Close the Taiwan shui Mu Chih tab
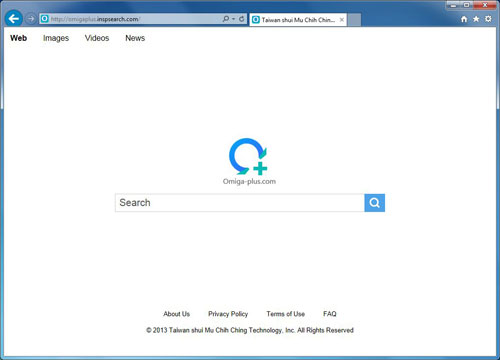This screenshot has height=360, width=500. pyautogui.click(x=342, y=20)
